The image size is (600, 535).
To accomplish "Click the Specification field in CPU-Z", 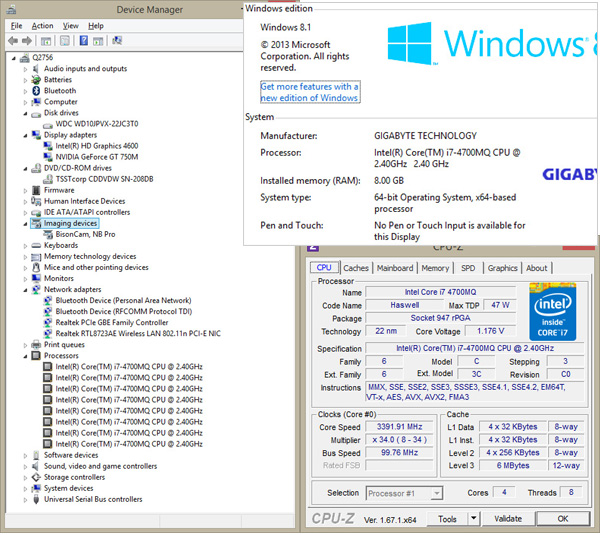I will [x=474, y=348].
